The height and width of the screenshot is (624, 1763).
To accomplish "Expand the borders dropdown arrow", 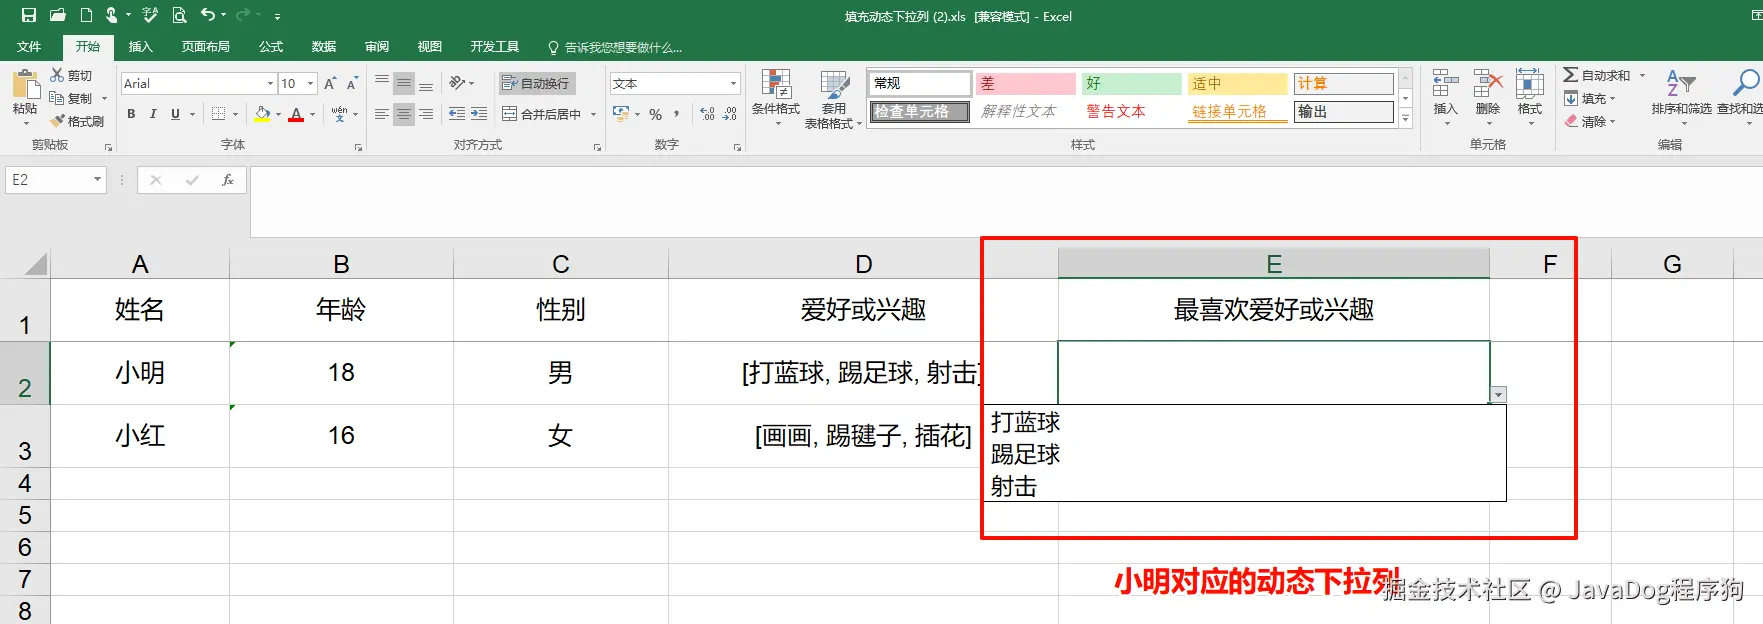I will (235, 115).
